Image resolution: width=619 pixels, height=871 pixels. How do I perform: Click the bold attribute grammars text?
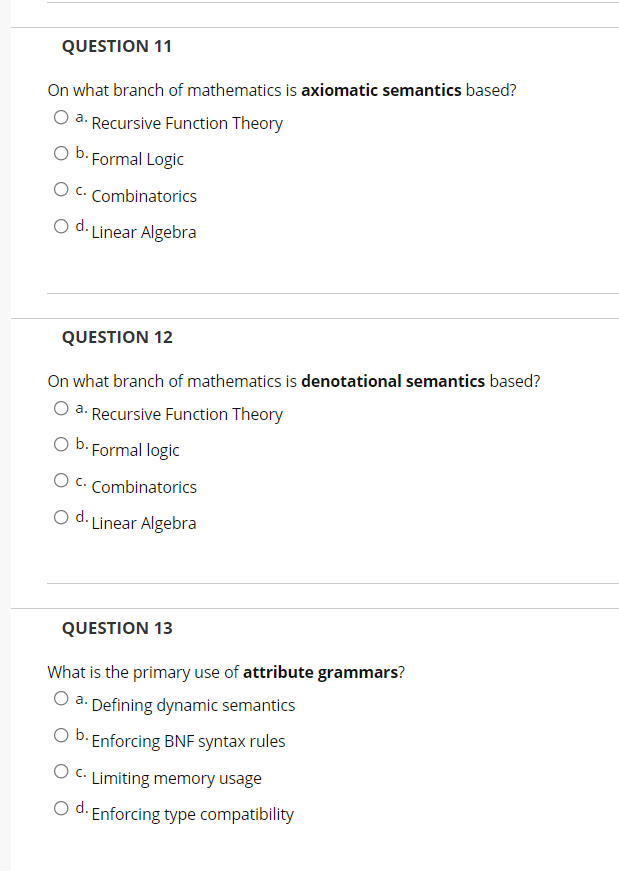tap(321, 673)
